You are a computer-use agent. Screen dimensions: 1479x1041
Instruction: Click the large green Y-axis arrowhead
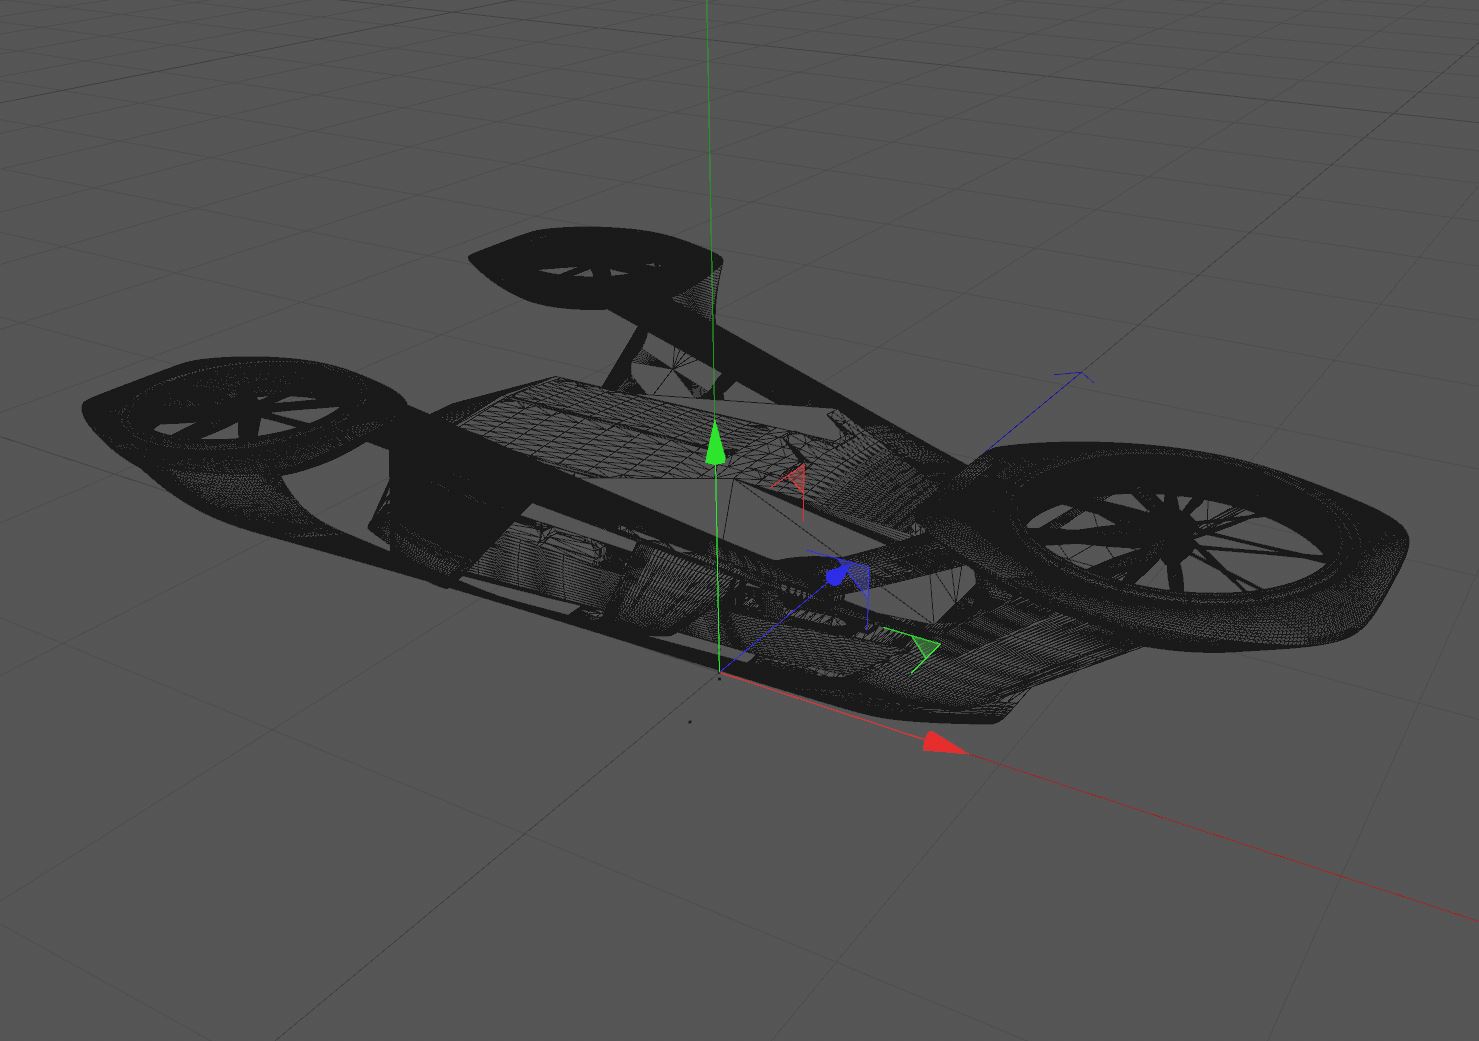click(x=715, y=443)
